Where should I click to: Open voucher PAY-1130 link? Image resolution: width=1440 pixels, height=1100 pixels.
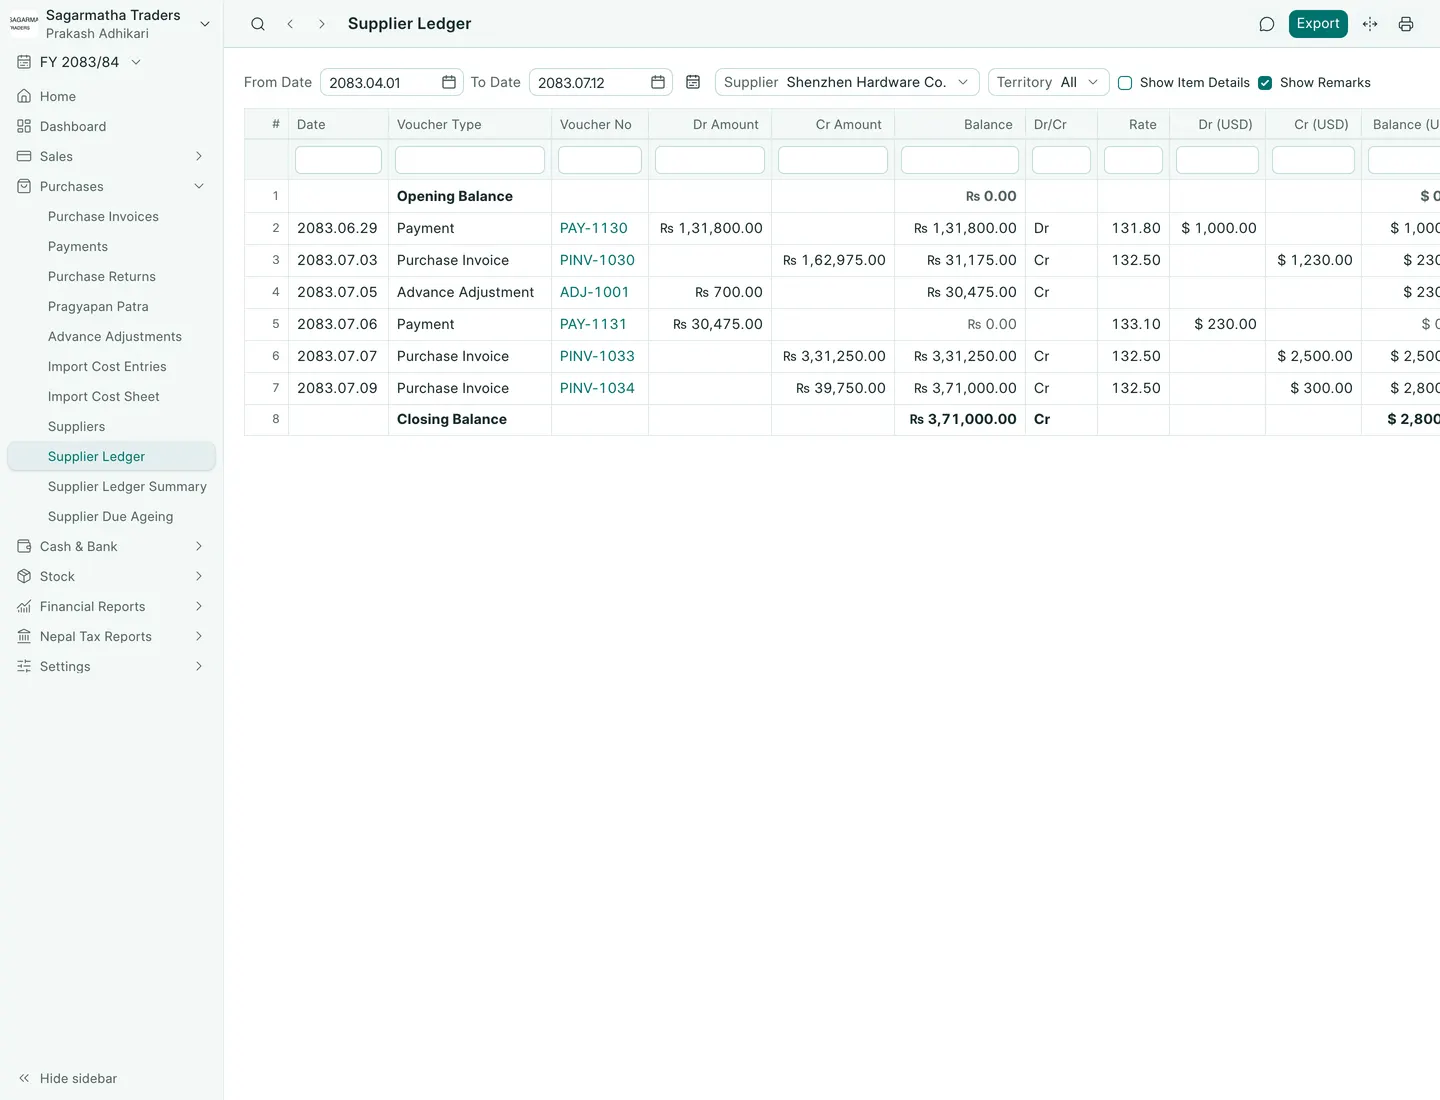coord(594,228)
